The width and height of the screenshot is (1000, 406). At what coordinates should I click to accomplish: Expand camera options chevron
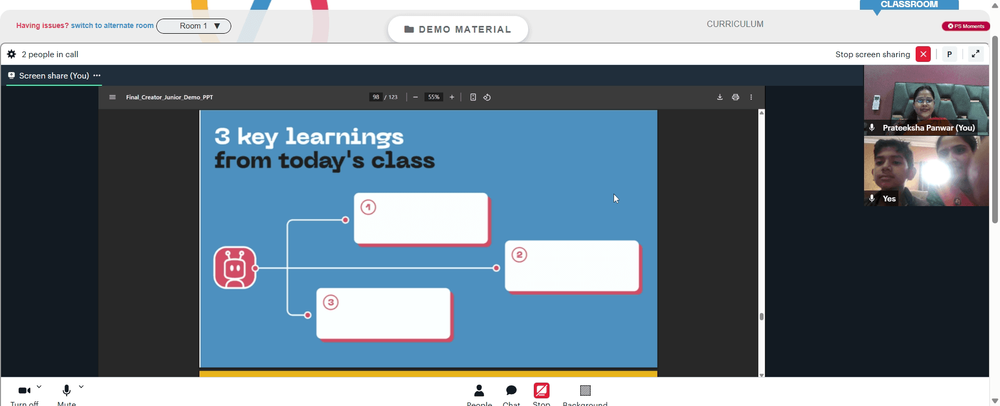click(x=39, y=386)
